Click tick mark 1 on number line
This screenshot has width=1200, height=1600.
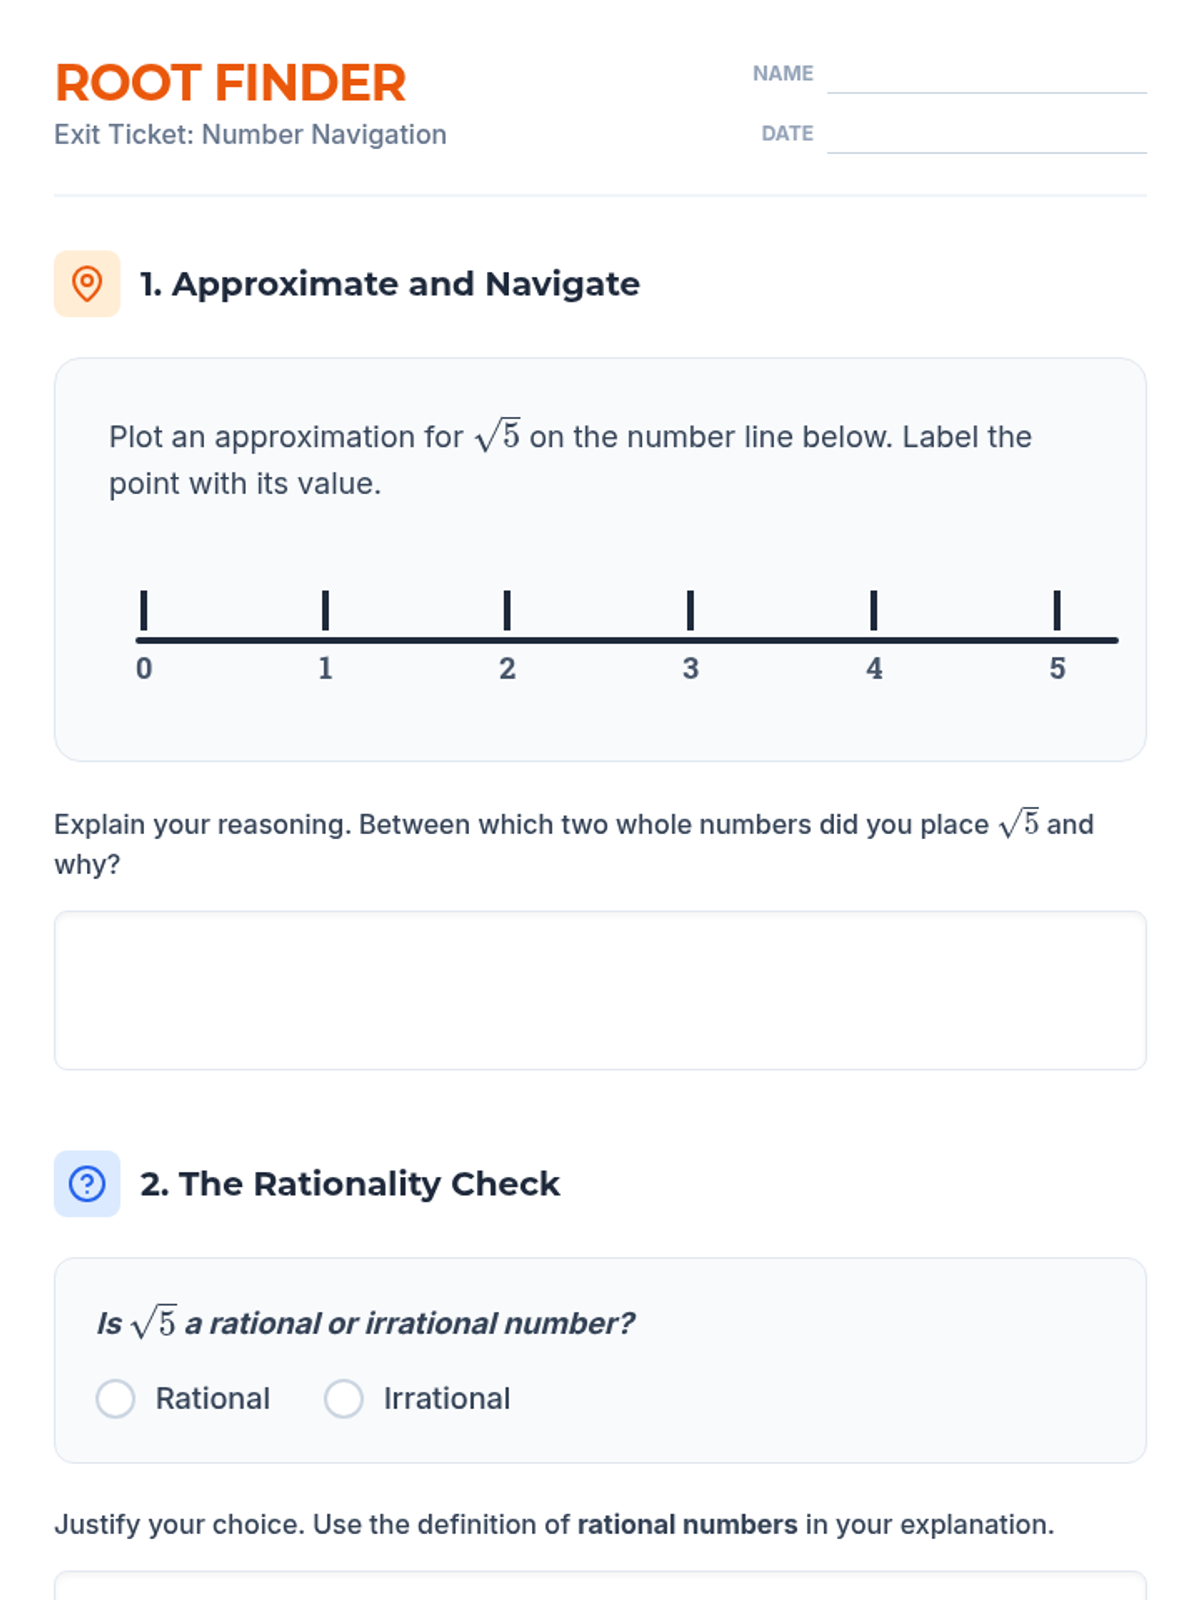[325, 610]
